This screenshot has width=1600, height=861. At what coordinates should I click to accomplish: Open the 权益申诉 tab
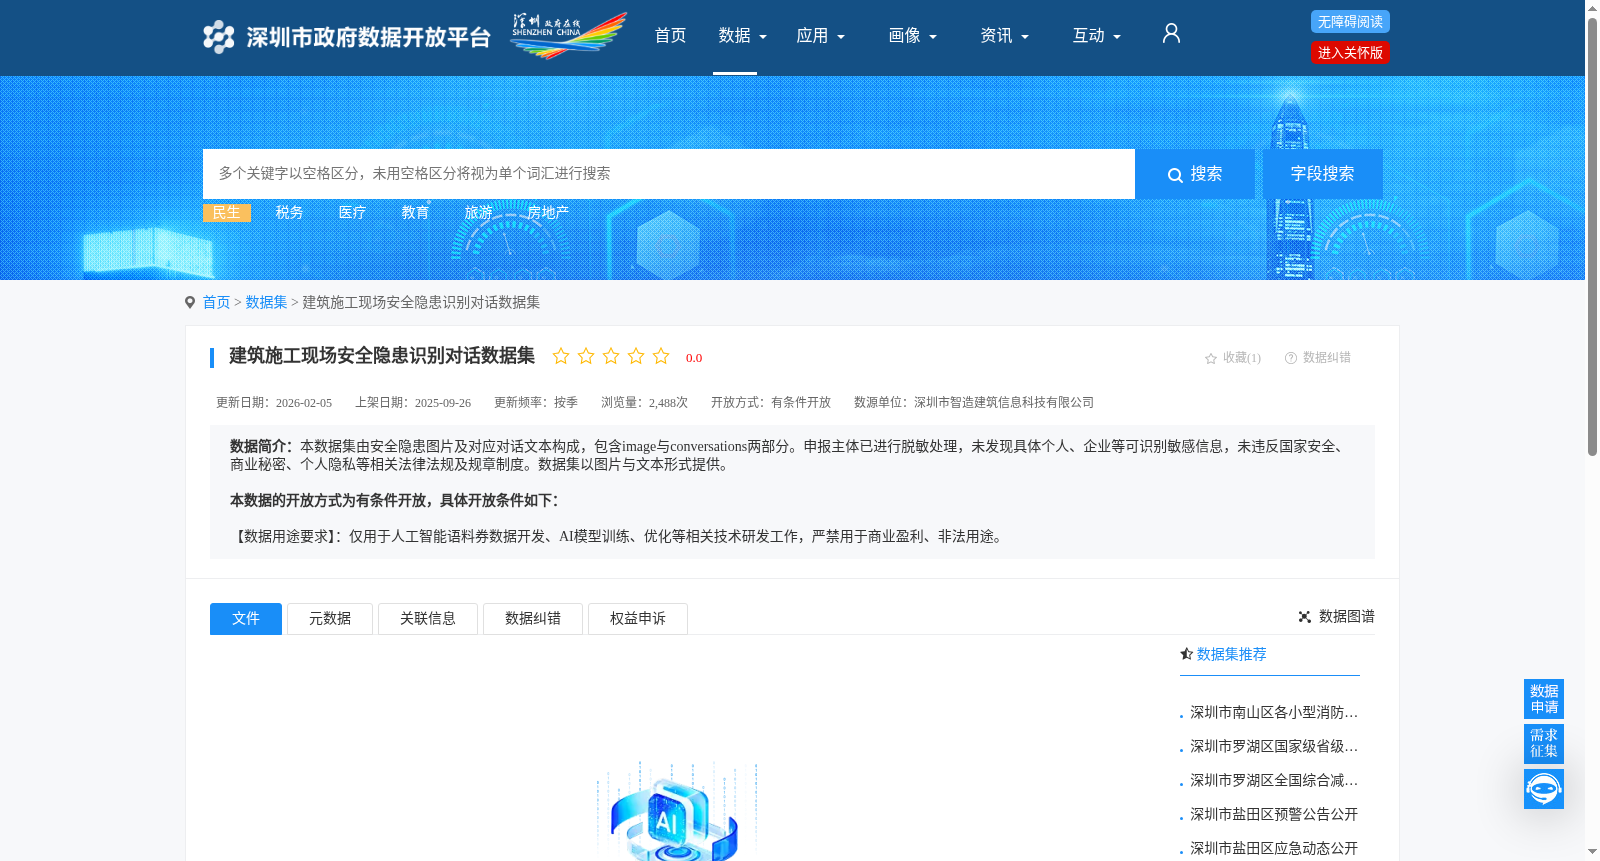(x=638, y=619)
